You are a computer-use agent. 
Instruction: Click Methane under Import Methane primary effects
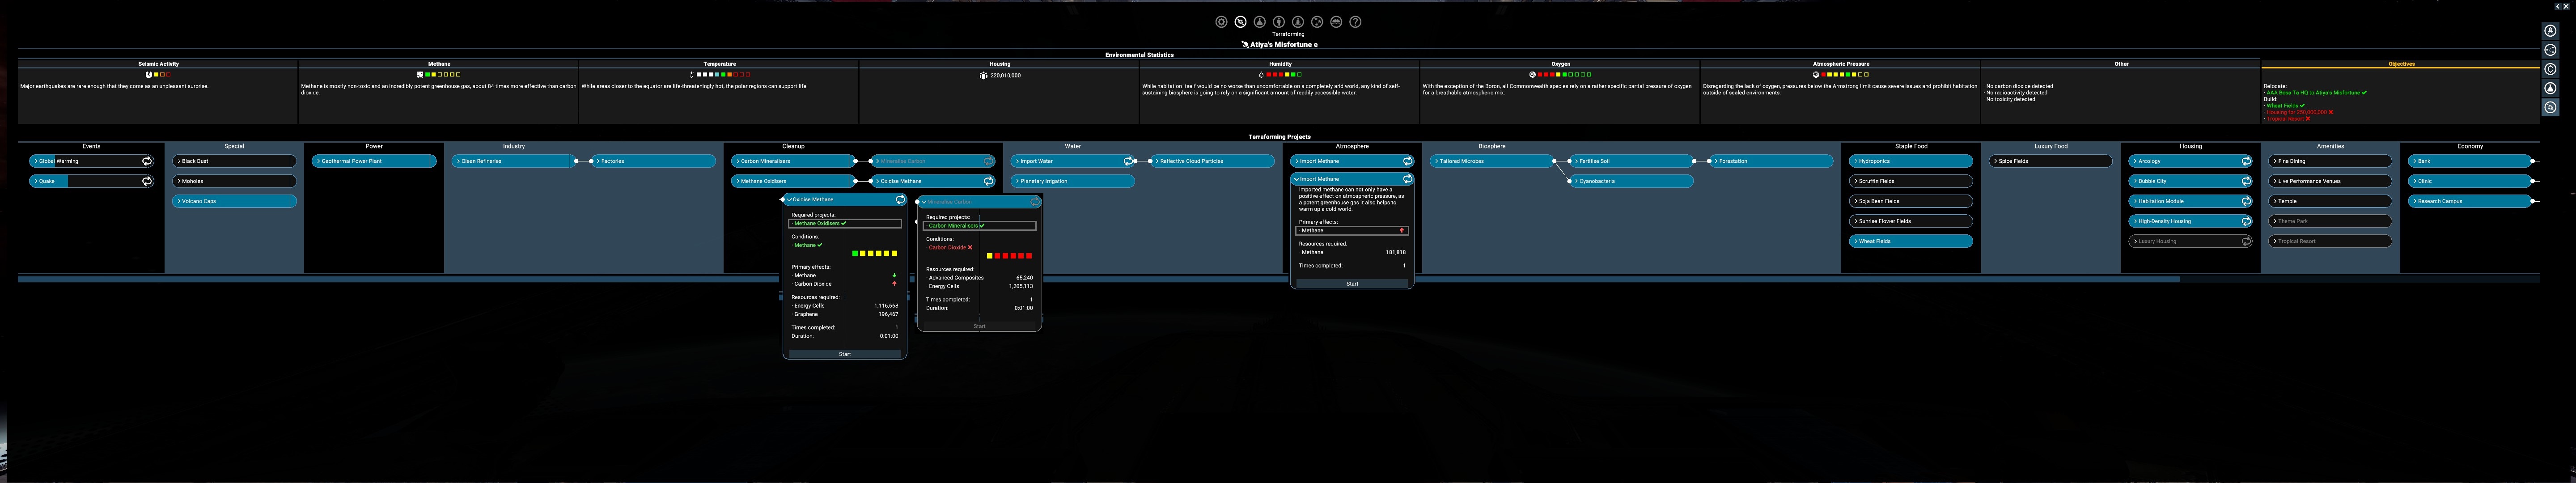pyautogui.click(x=1352, y=231)
